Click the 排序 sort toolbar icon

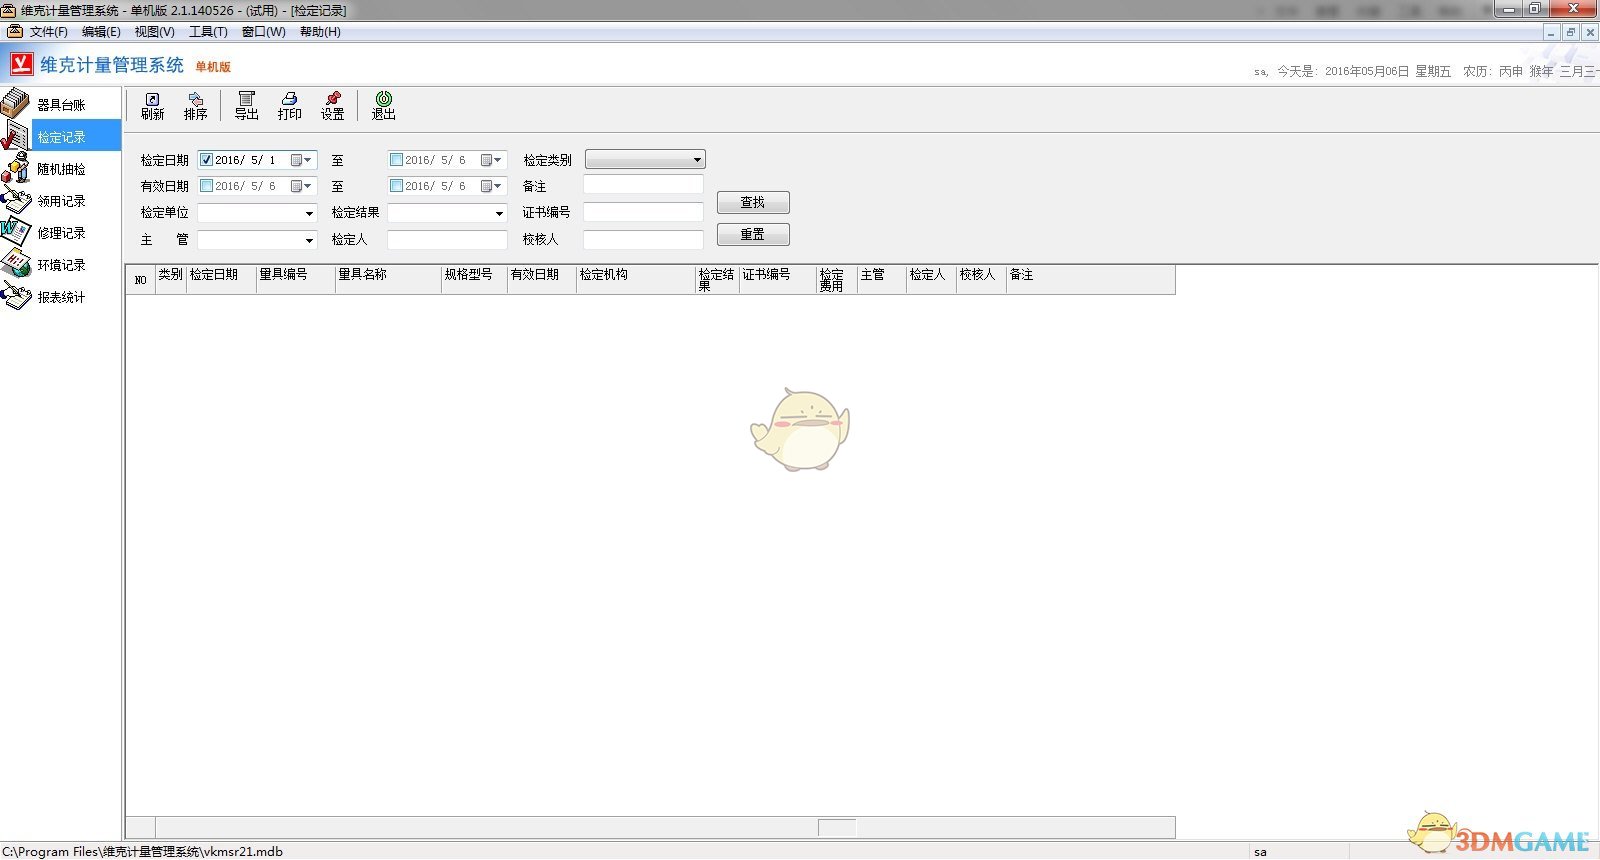195,106
